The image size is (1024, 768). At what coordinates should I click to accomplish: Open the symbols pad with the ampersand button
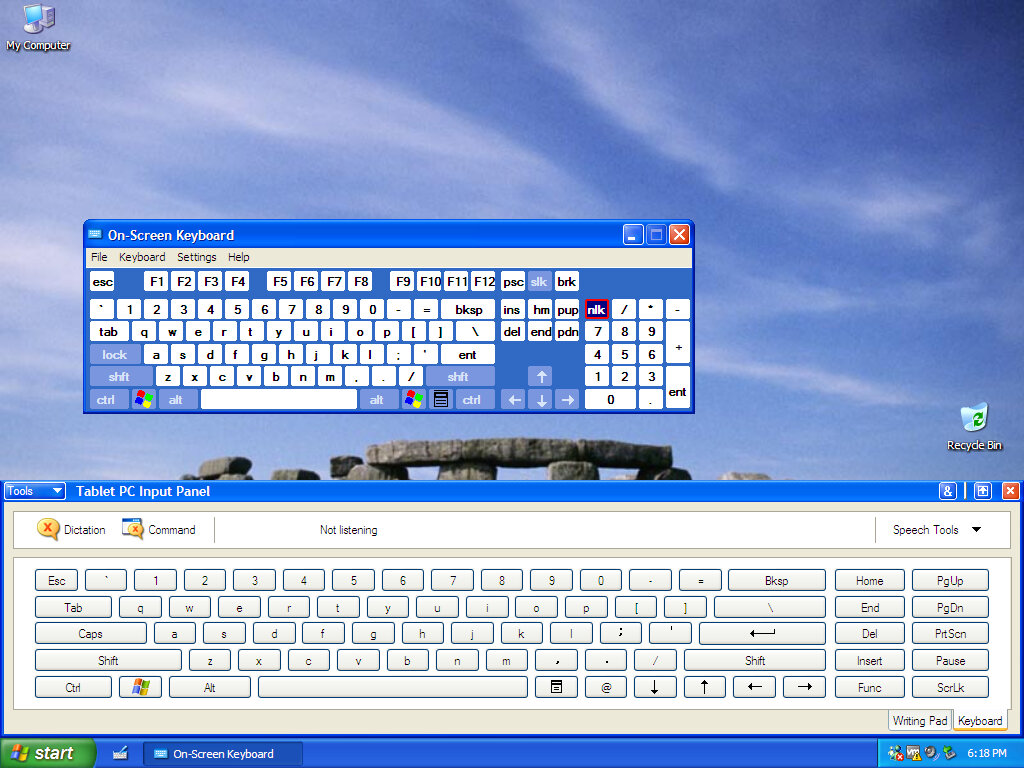point(948,491)
